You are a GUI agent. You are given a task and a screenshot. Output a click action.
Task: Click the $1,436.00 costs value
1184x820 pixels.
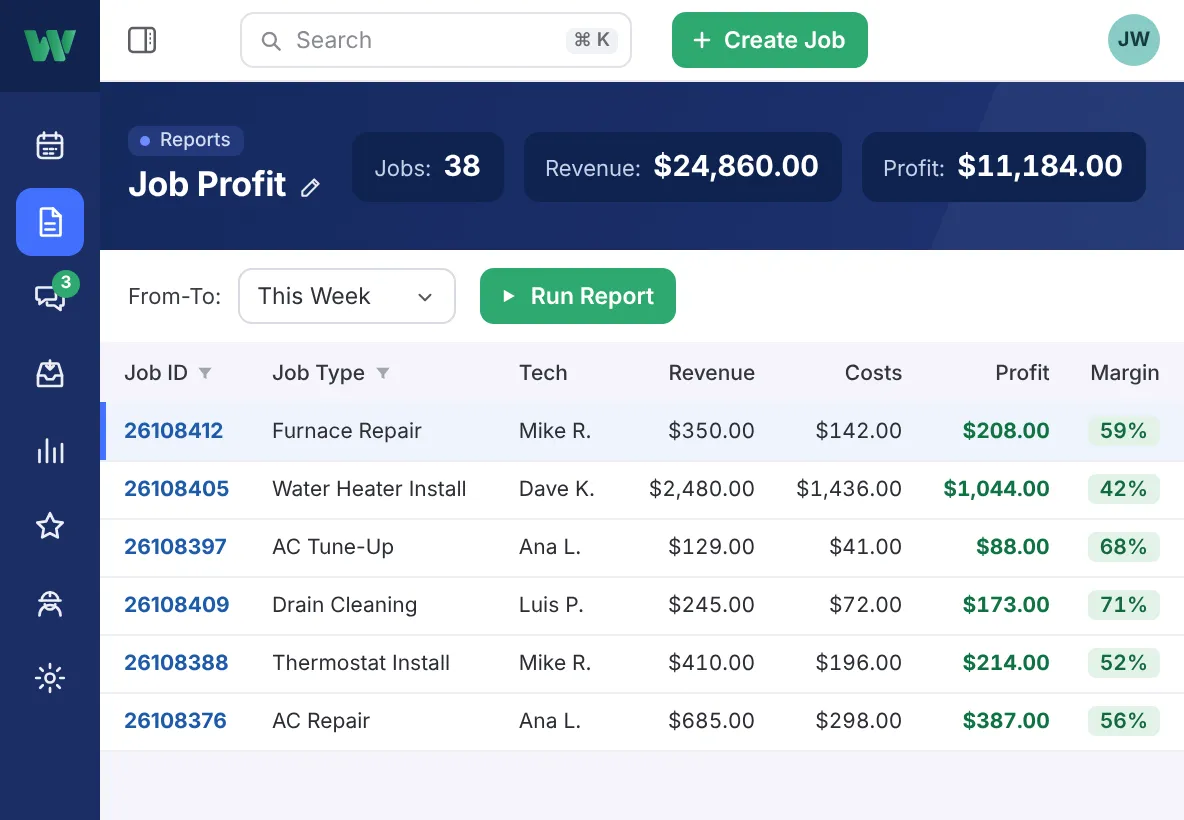tap(849, 489)
